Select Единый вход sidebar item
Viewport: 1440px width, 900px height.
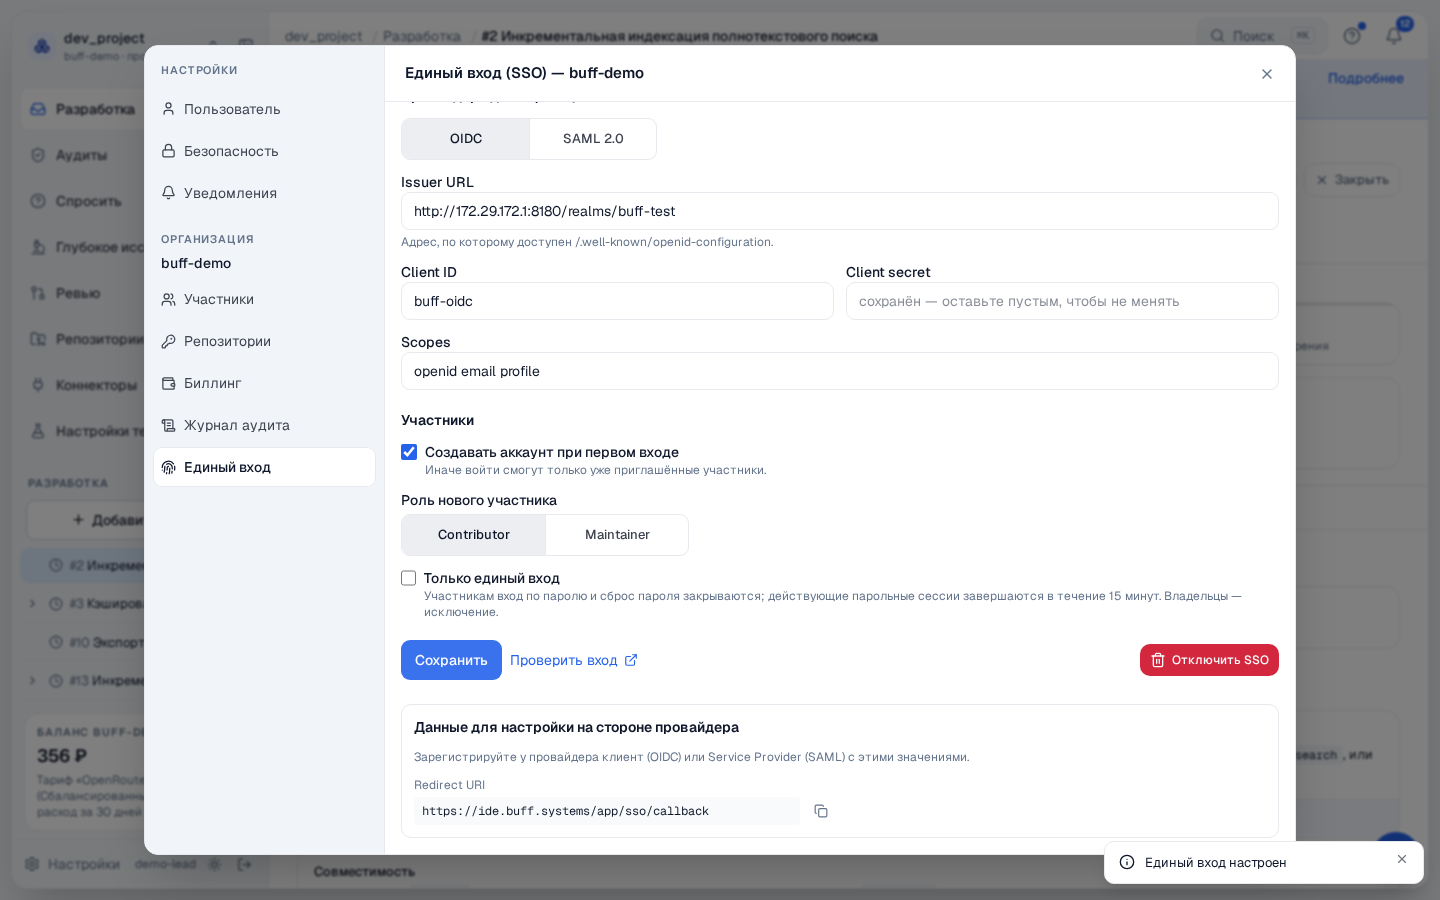[264, 467]
